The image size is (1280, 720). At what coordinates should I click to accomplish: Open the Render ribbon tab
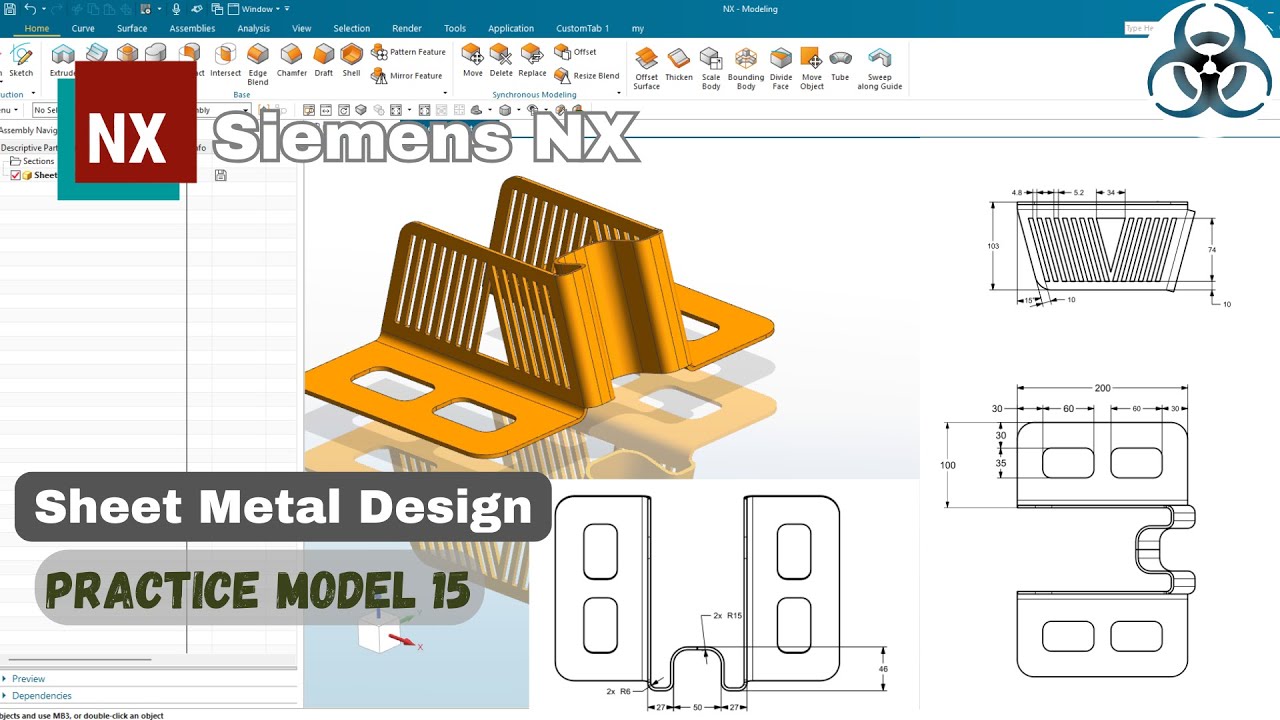(407, 29)
